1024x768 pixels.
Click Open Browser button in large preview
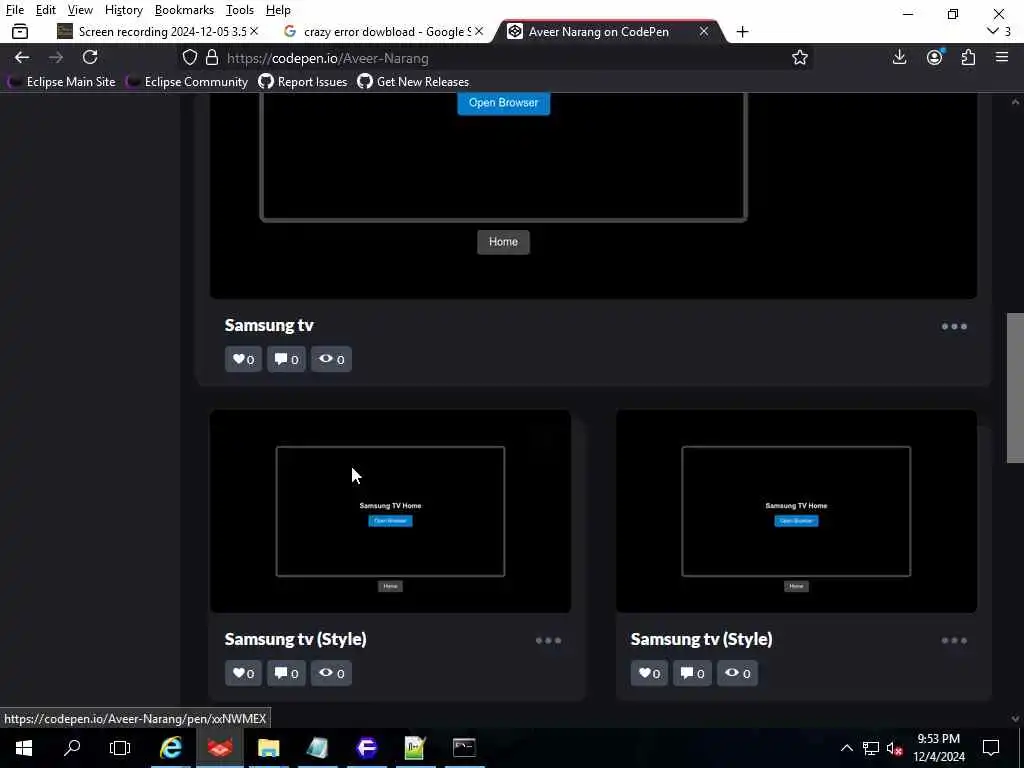coord(504,103)
